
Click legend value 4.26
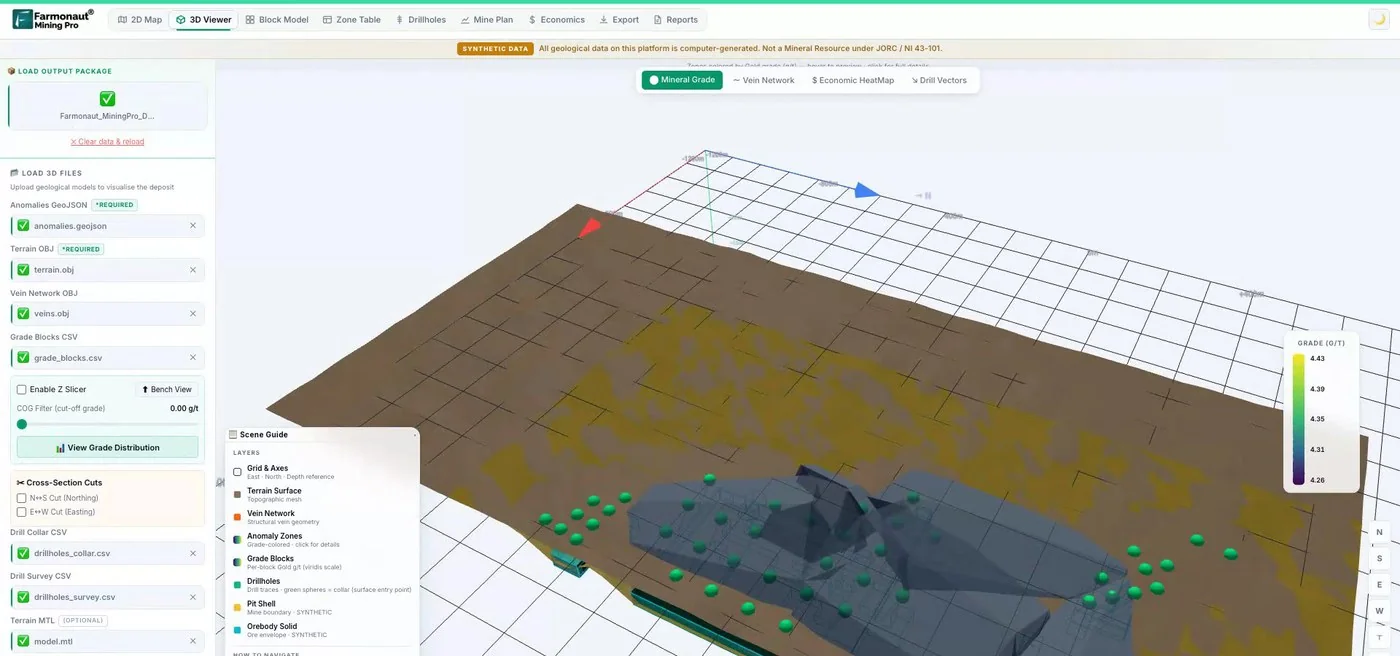1317,480
